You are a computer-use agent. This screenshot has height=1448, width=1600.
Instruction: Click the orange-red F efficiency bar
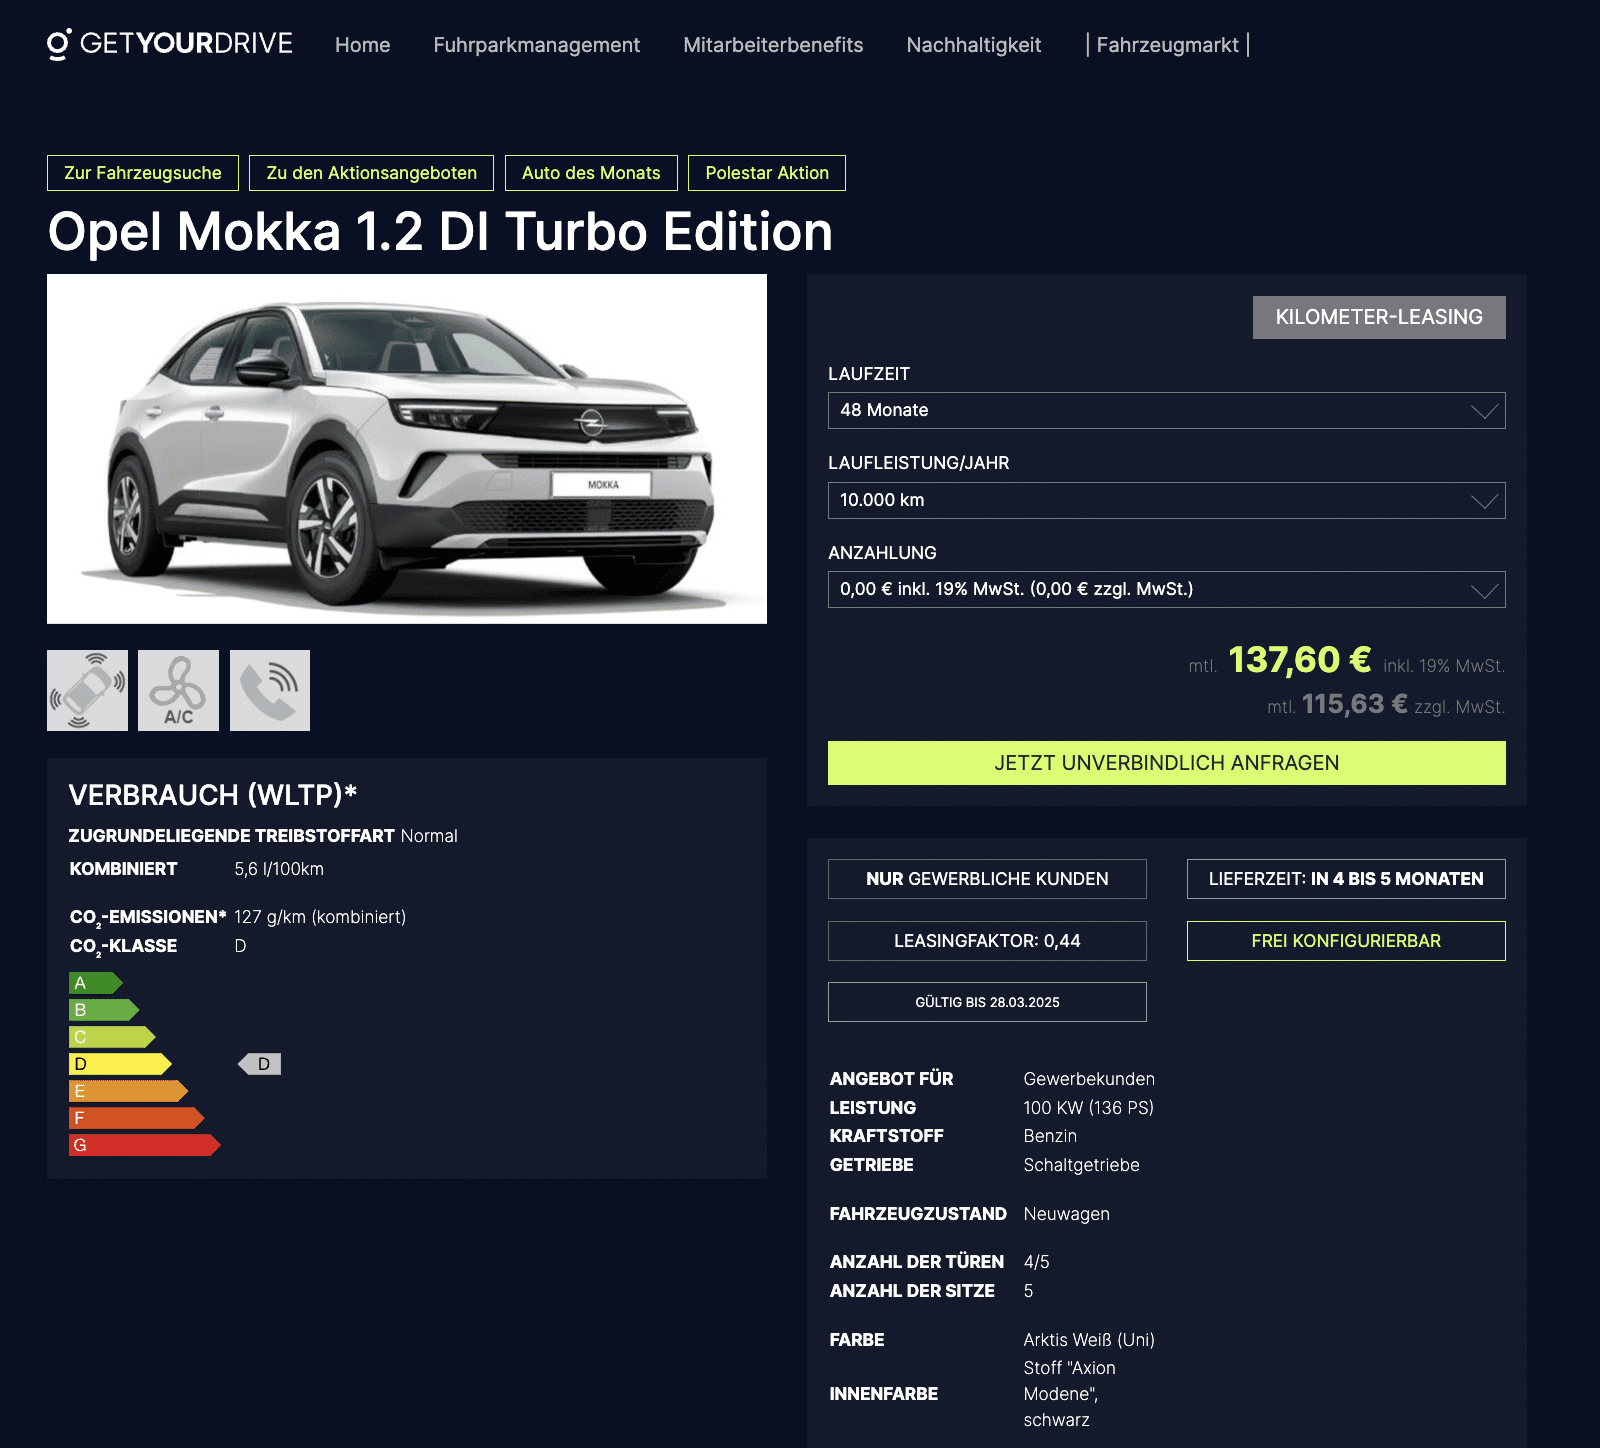(137, 1118)
